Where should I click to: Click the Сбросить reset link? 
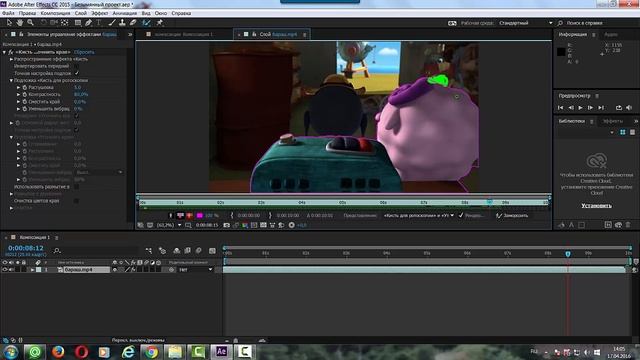coord(84,52)
